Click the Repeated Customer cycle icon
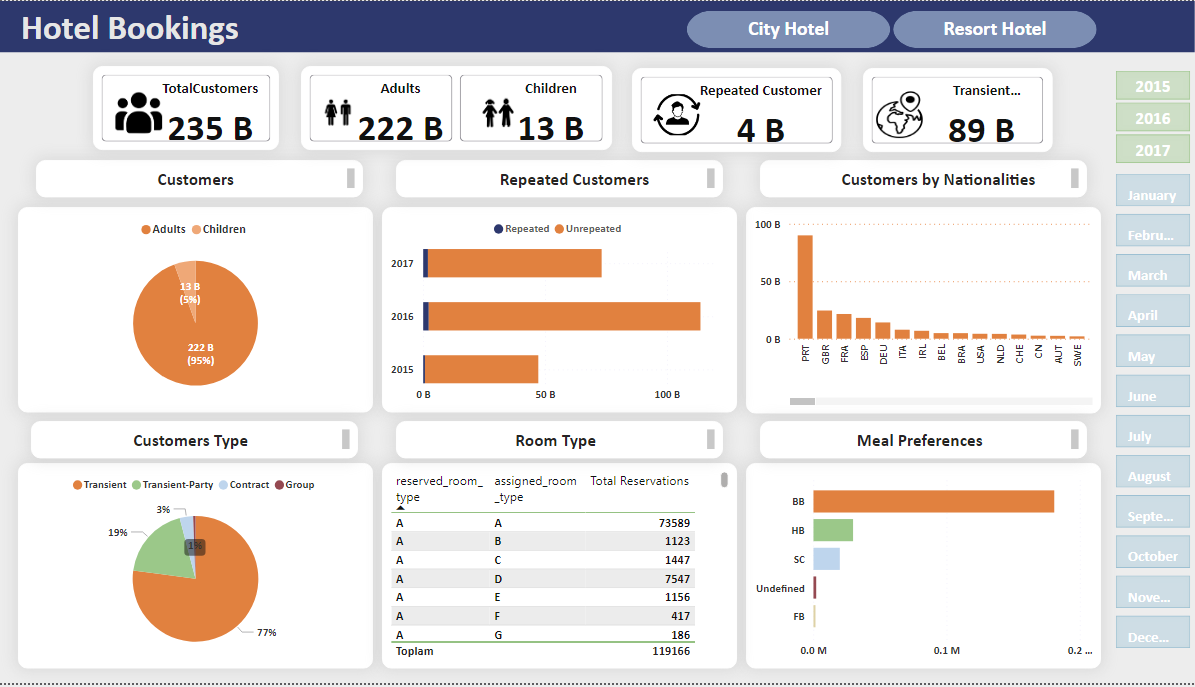This screenshot has width=1195, height=687. pos(676,114)
